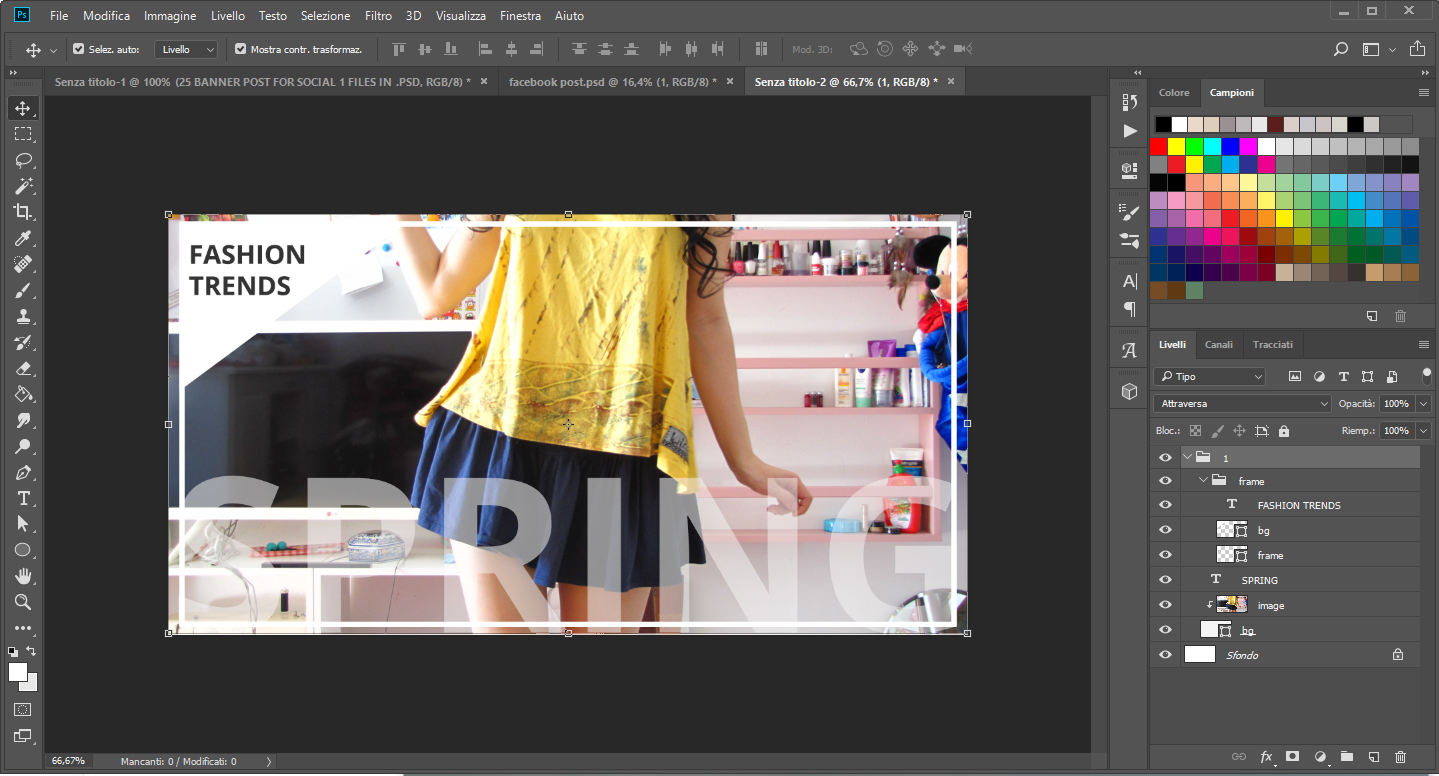Open the Attraversa blend mode dropdown
The width and height of the screenshot is (1439, 776).
[1242, 404]
